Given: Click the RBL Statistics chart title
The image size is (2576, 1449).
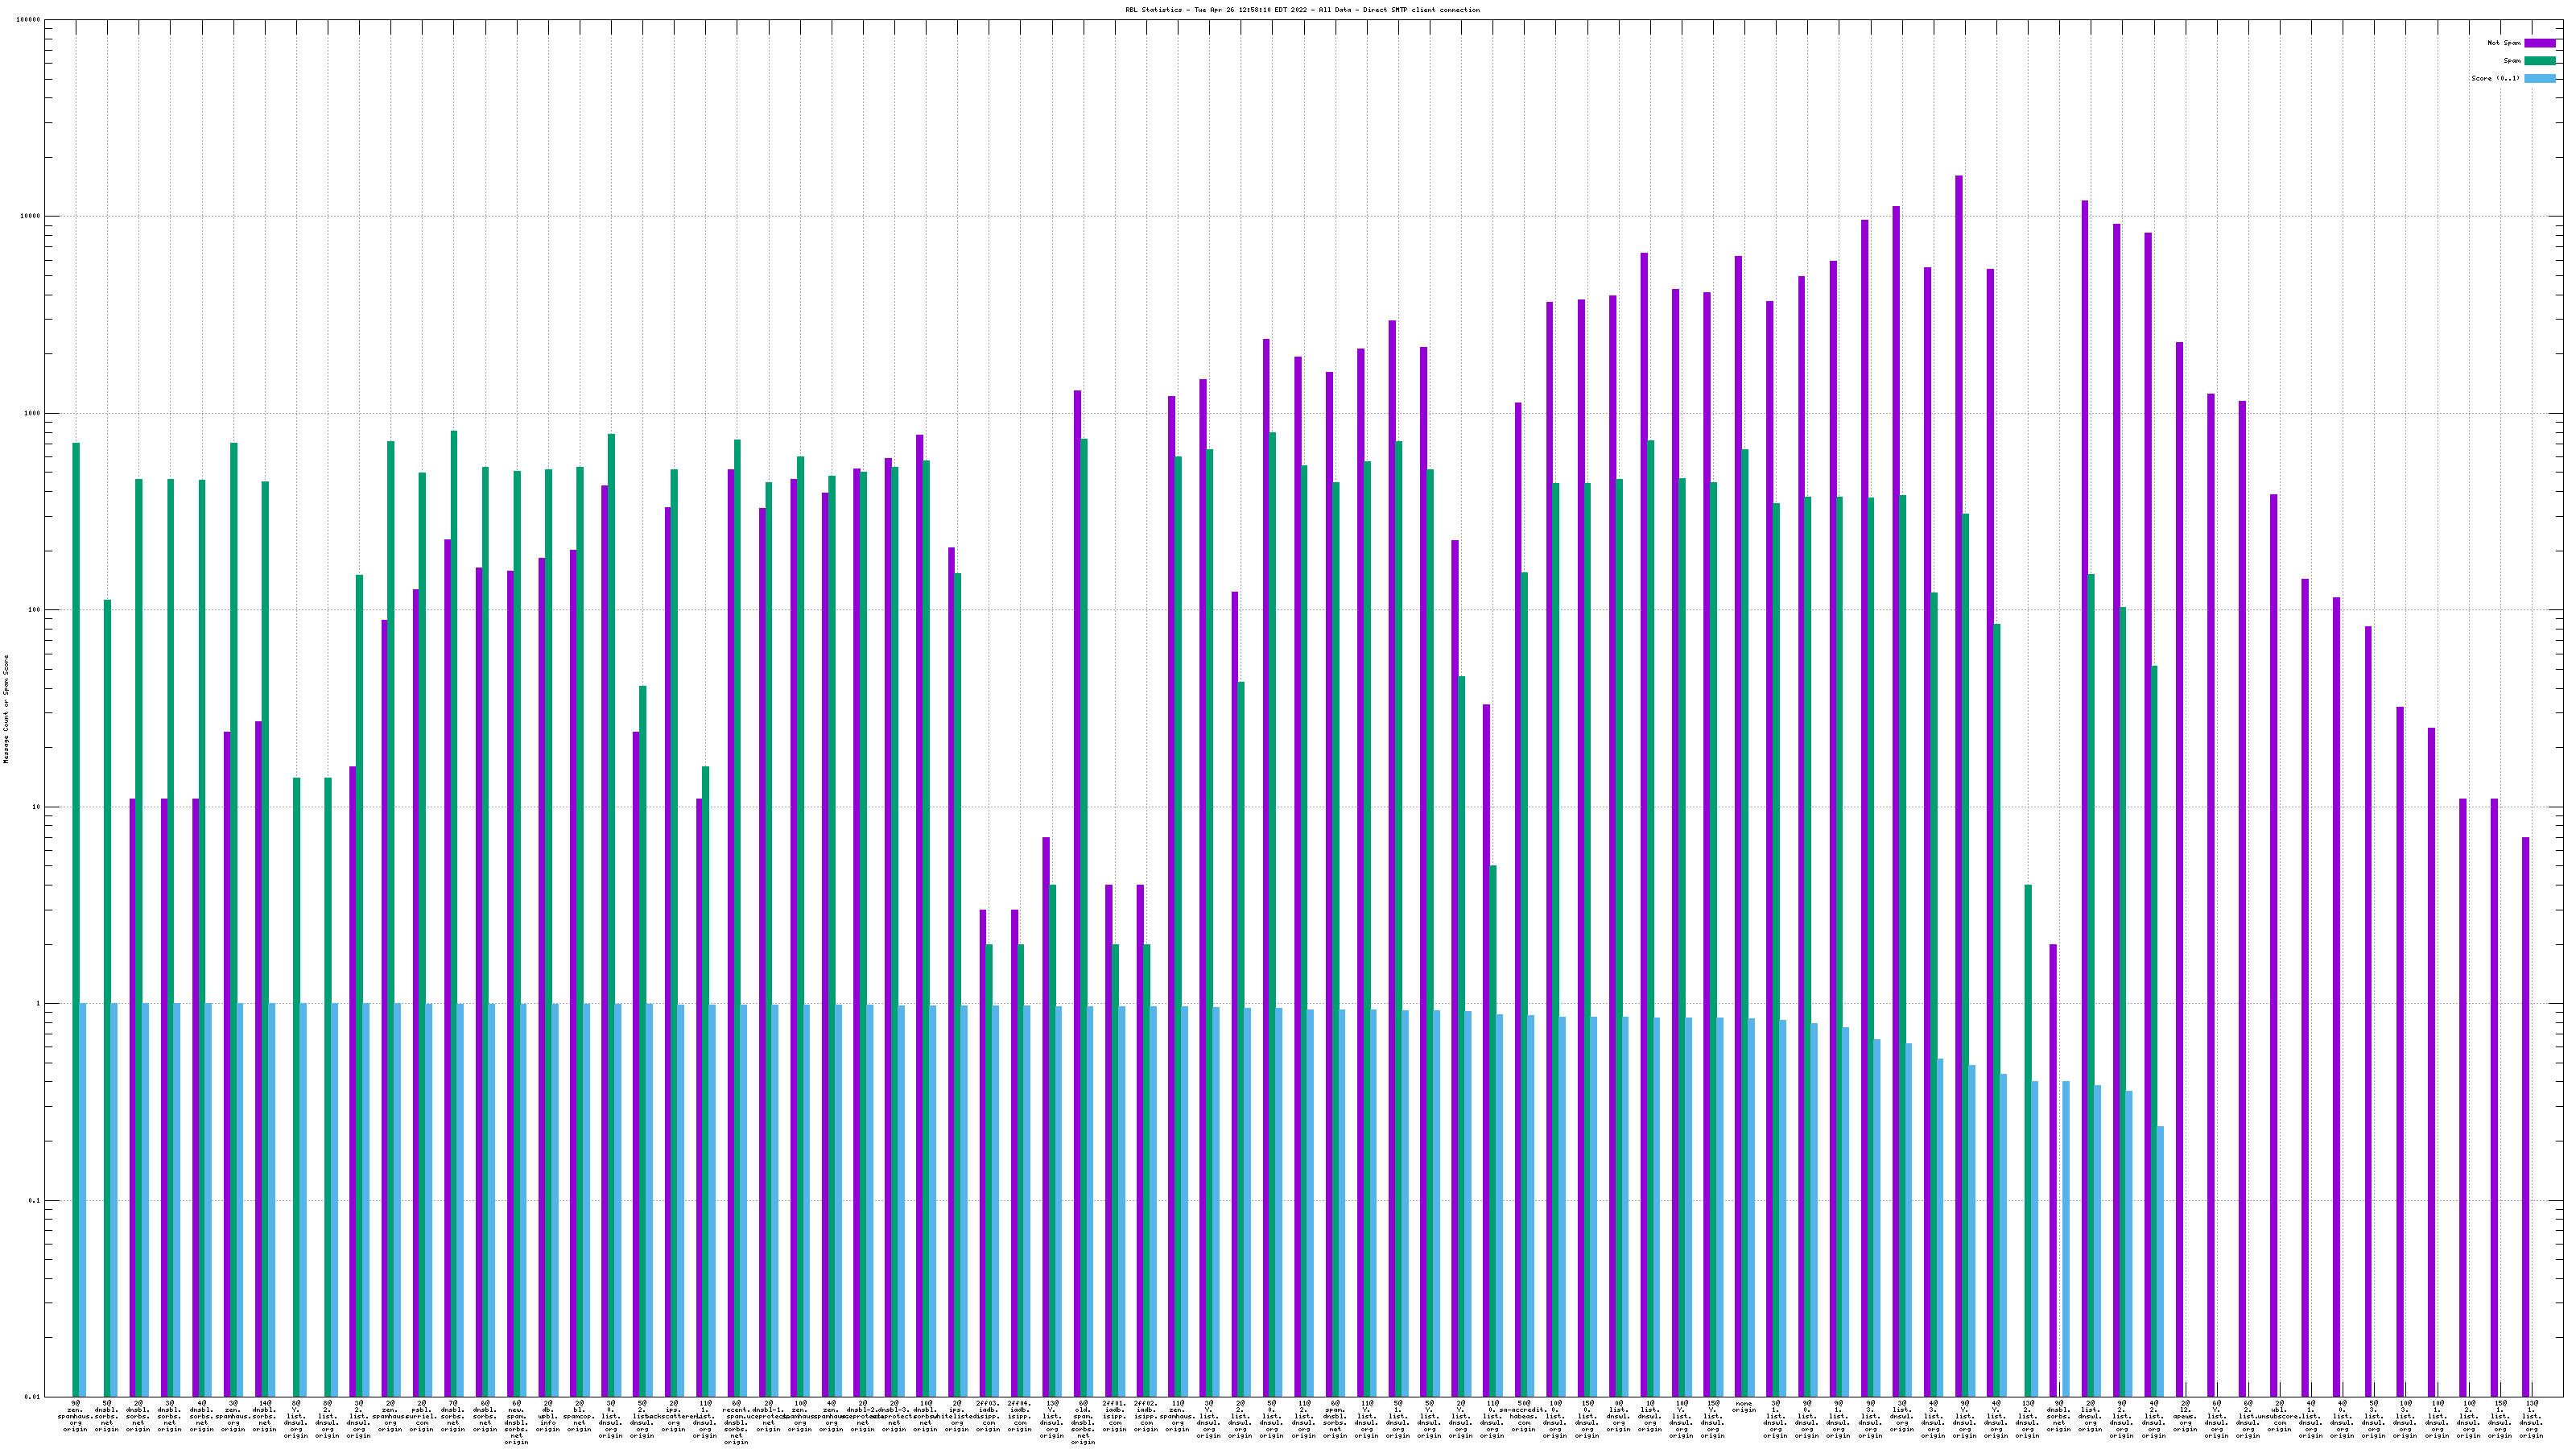Looking at the screenshot, I should (1302, 10).
